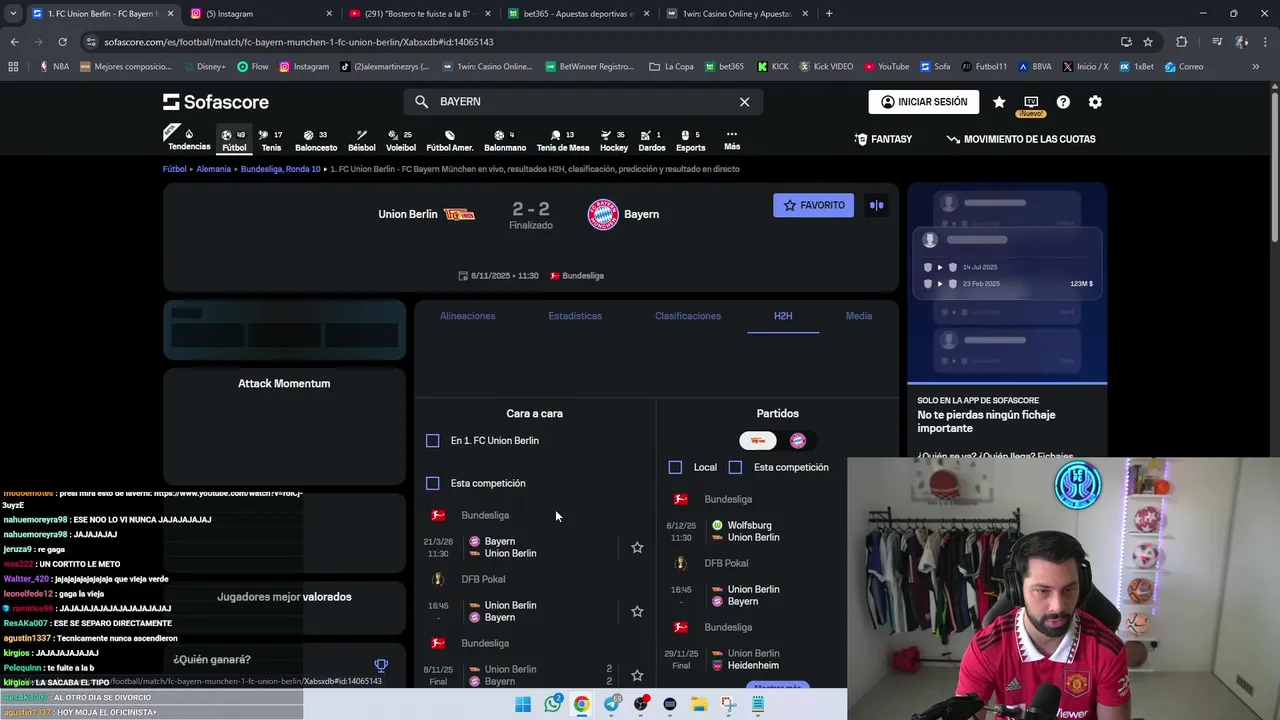Clear the BAYERN search with X icon
Viewport: 1280px width, 720px height.
pyautogui.click(x=744, y=102)
